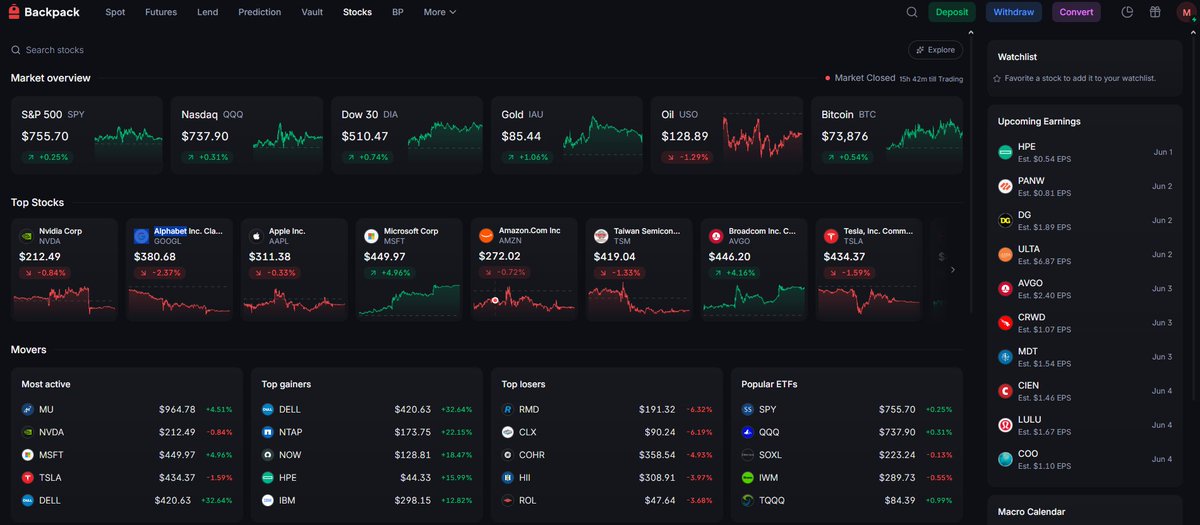The width and height of the screenshot is (1200, 525).
Task: Click RMD icon in Top losers
Action: coord(508,409)
